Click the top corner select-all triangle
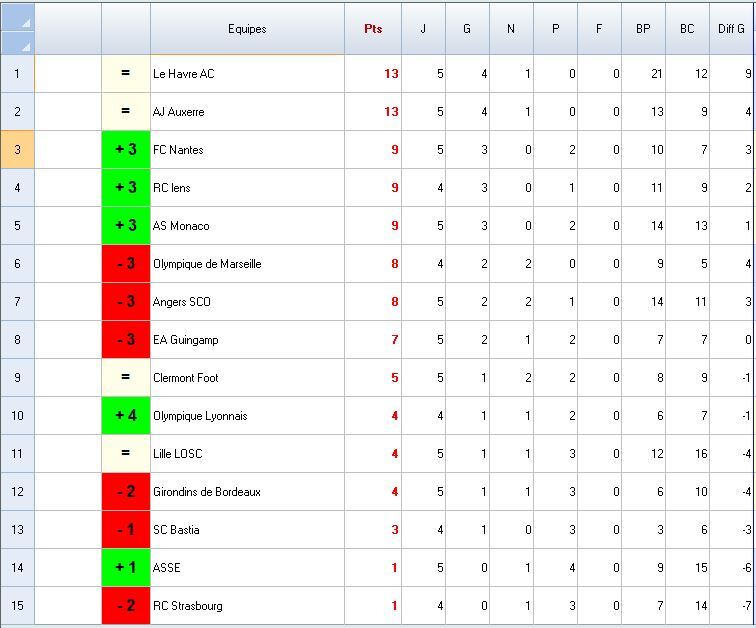Image resolution: width=756 pixels, height=628 pixels. tap(17, 17)
